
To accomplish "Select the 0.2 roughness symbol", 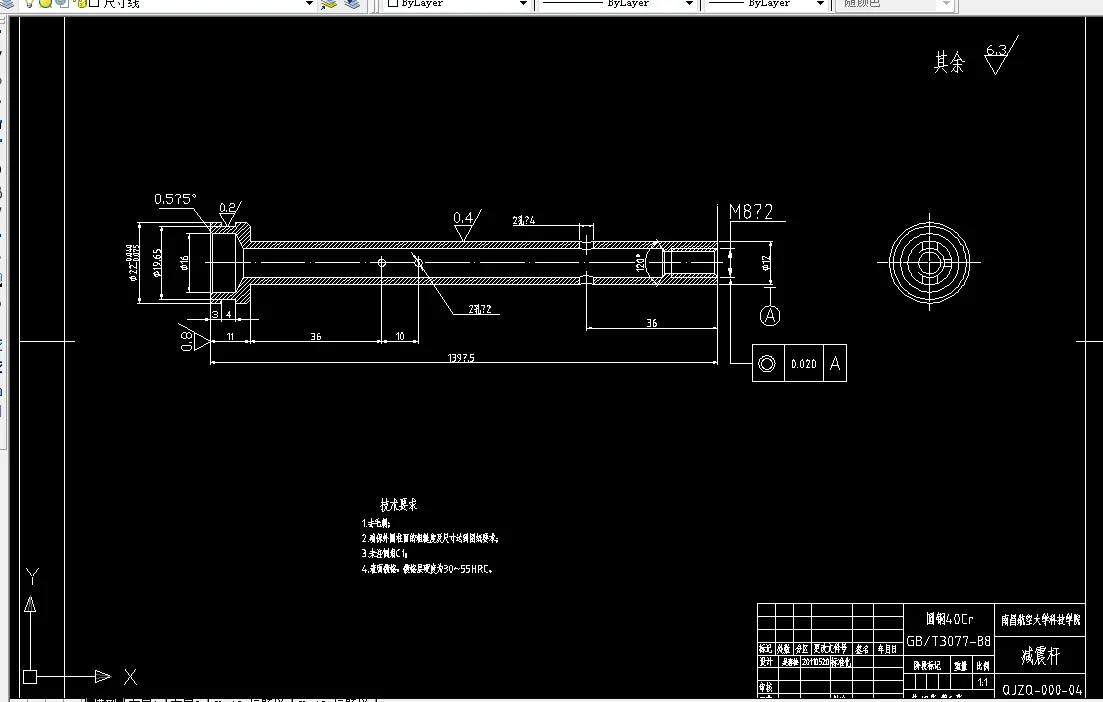I will [229, 212].
